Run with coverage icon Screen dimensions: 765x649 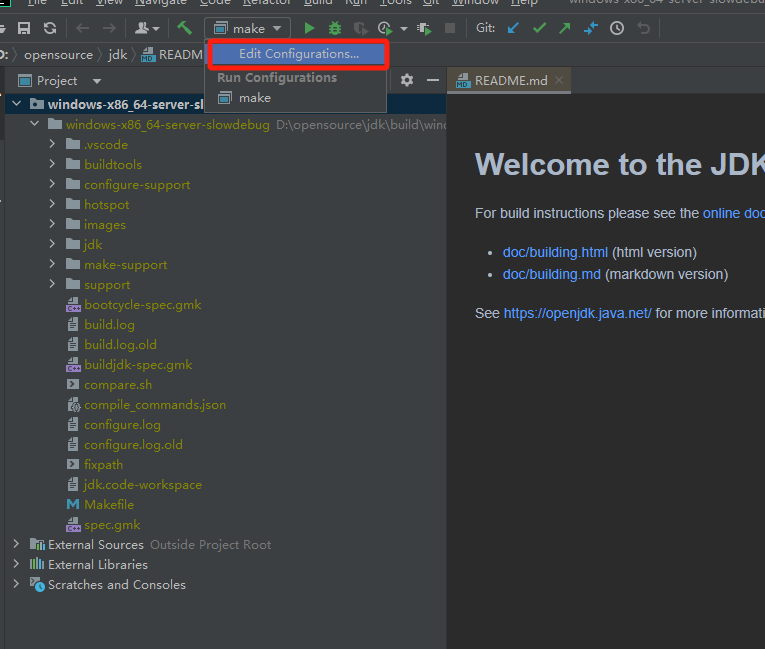(361, 29)
